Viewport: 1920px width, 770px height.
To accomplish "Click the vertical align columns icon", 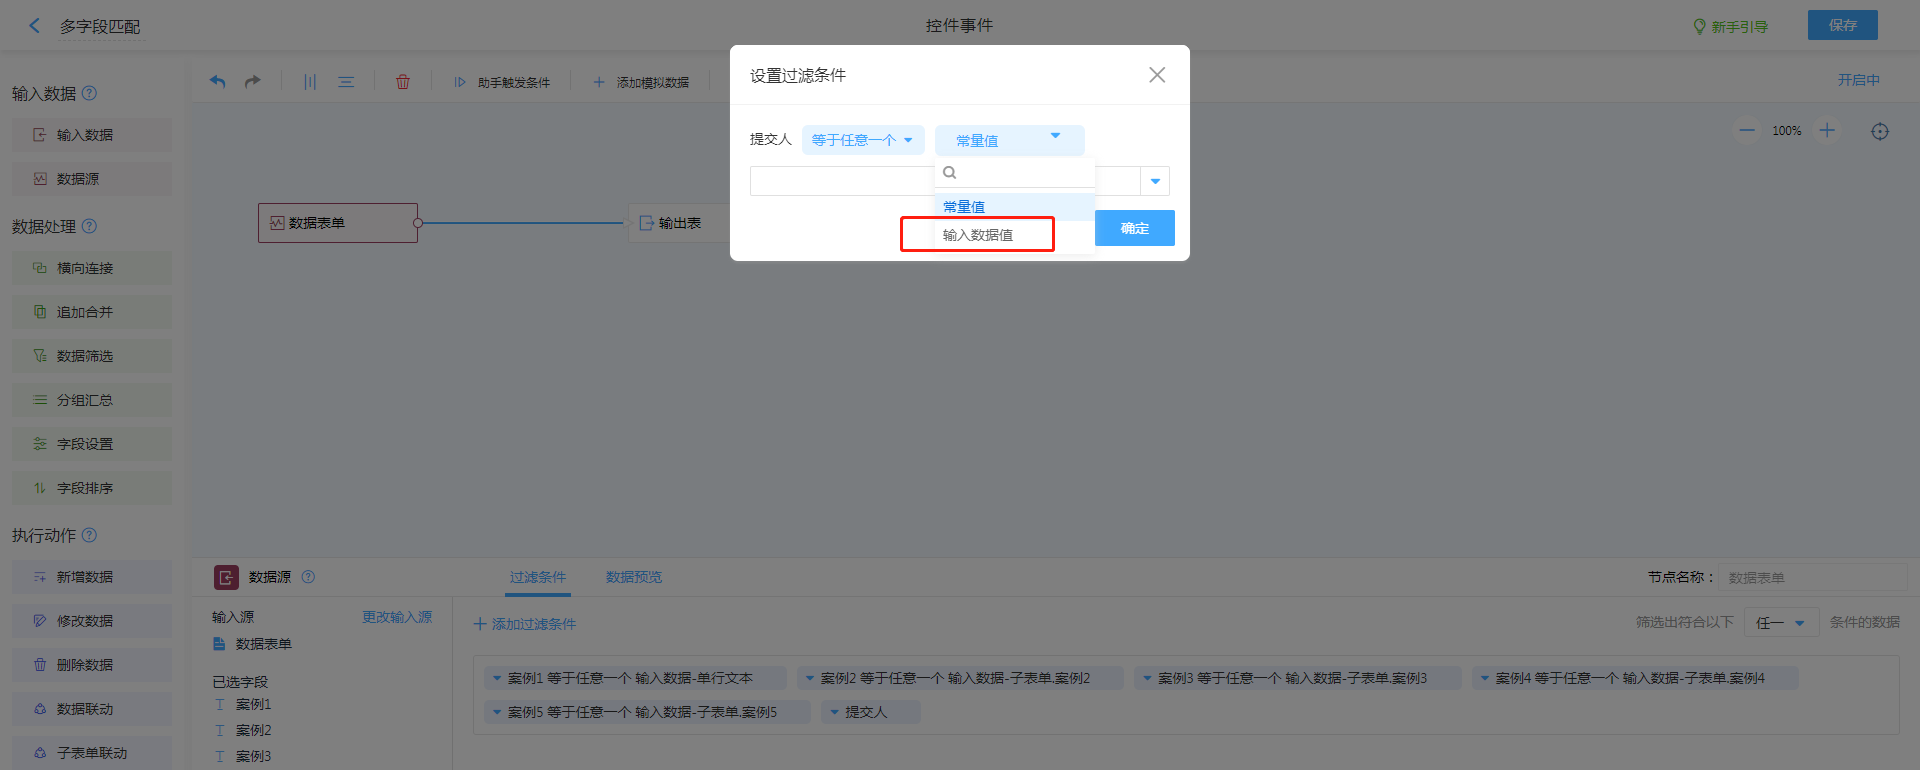I will (x=310, y=82).
